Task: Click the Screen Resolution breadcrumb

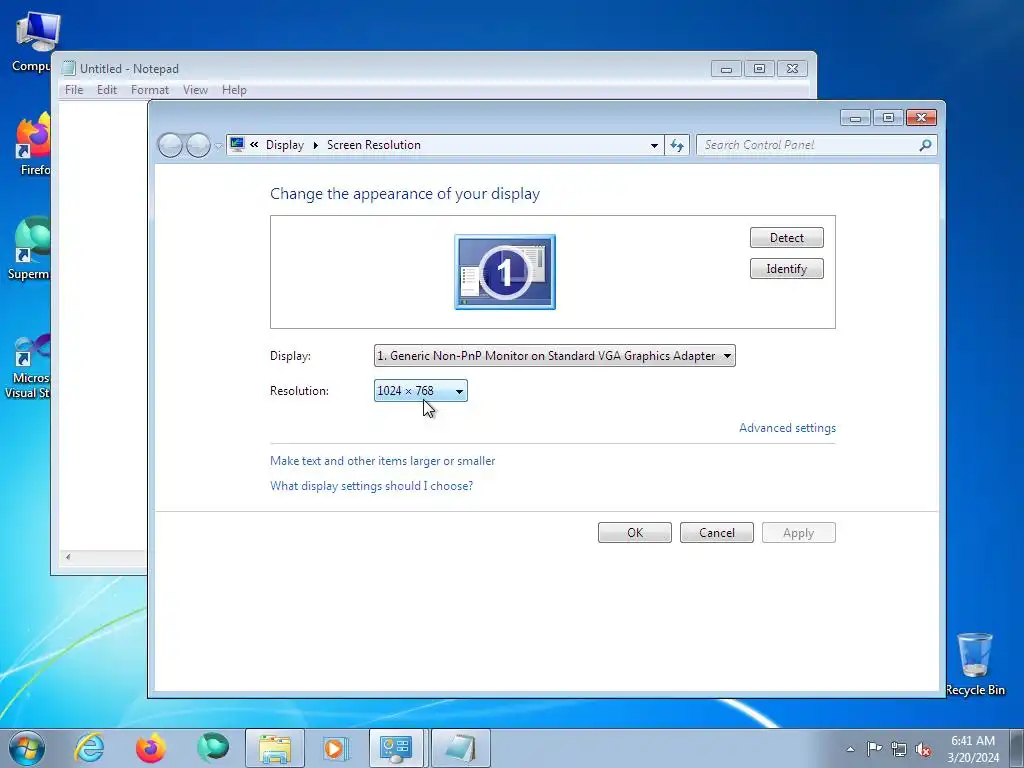Action: pos(374,145)
